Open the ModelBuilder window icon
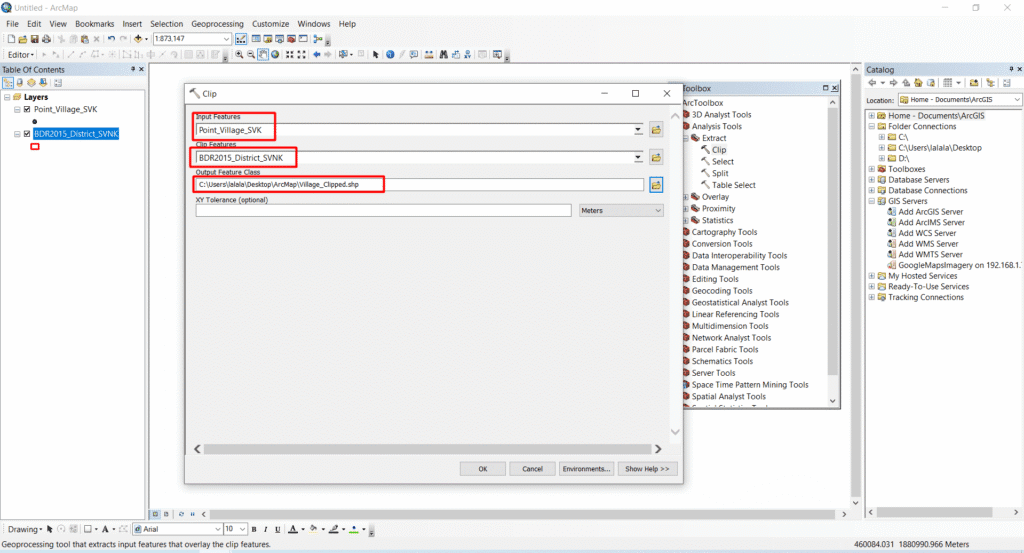Screen dimensions: 1024x553 click(317, 39)
